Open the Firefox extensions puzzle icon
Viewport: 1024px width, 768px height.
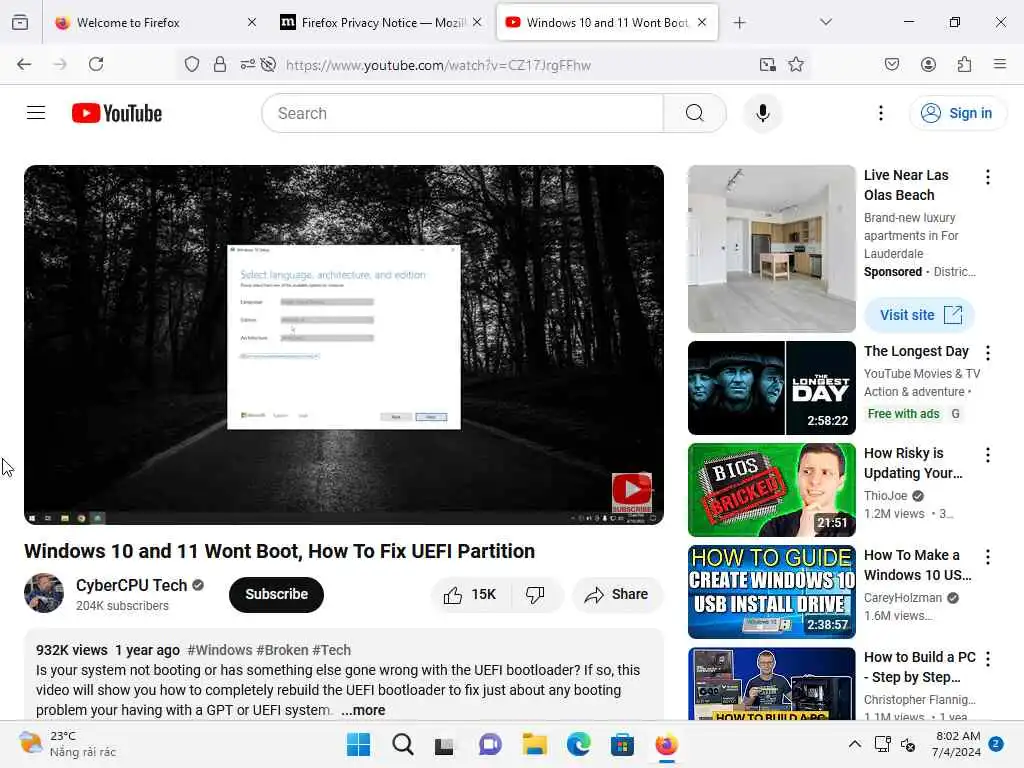[x=964, y=64]
